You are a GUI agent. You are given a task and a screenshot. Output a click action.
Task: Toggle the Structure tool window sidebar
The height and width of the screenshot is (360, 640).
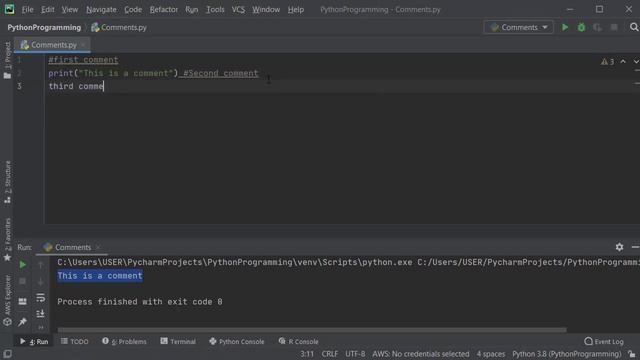pos(7,182)
